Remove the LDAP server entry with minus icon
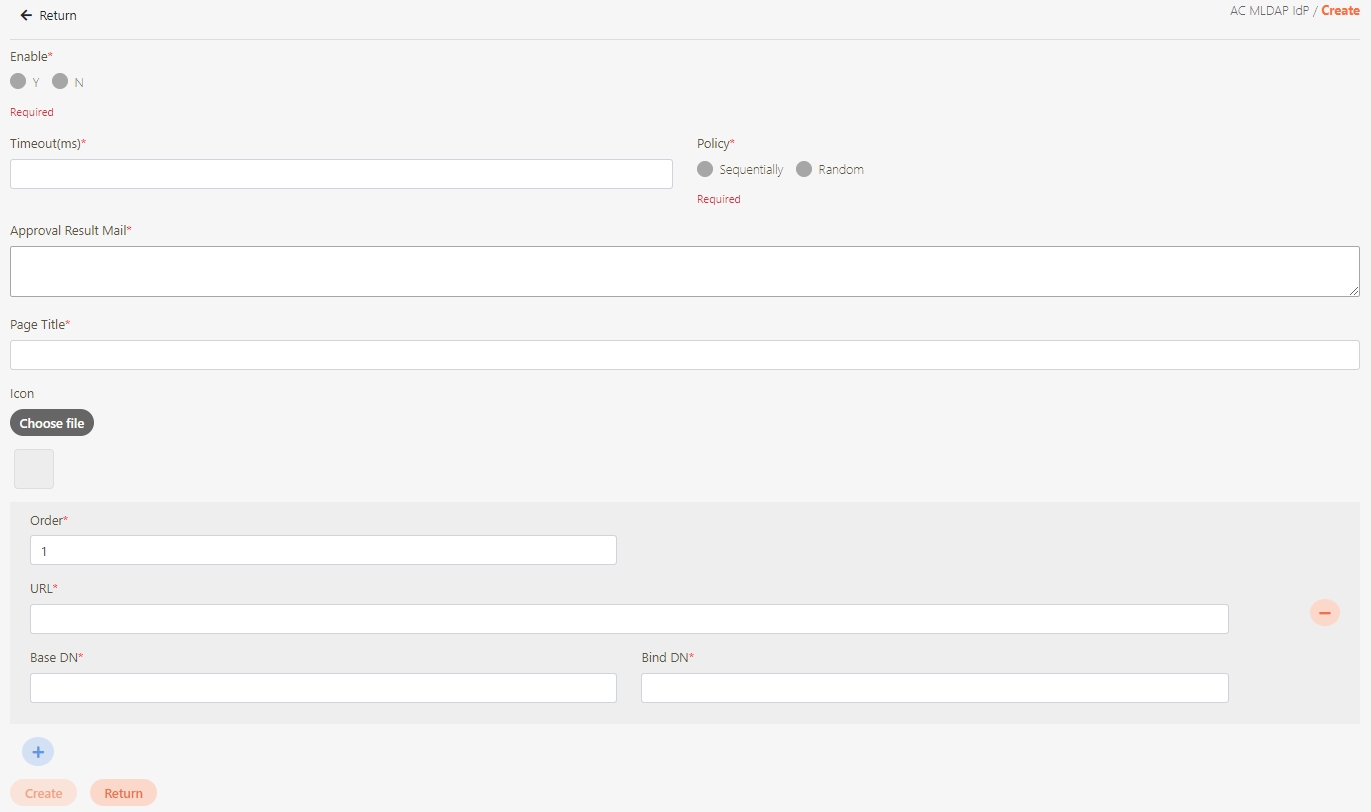Screen dimensions: 1371x812 (1324, 612)
